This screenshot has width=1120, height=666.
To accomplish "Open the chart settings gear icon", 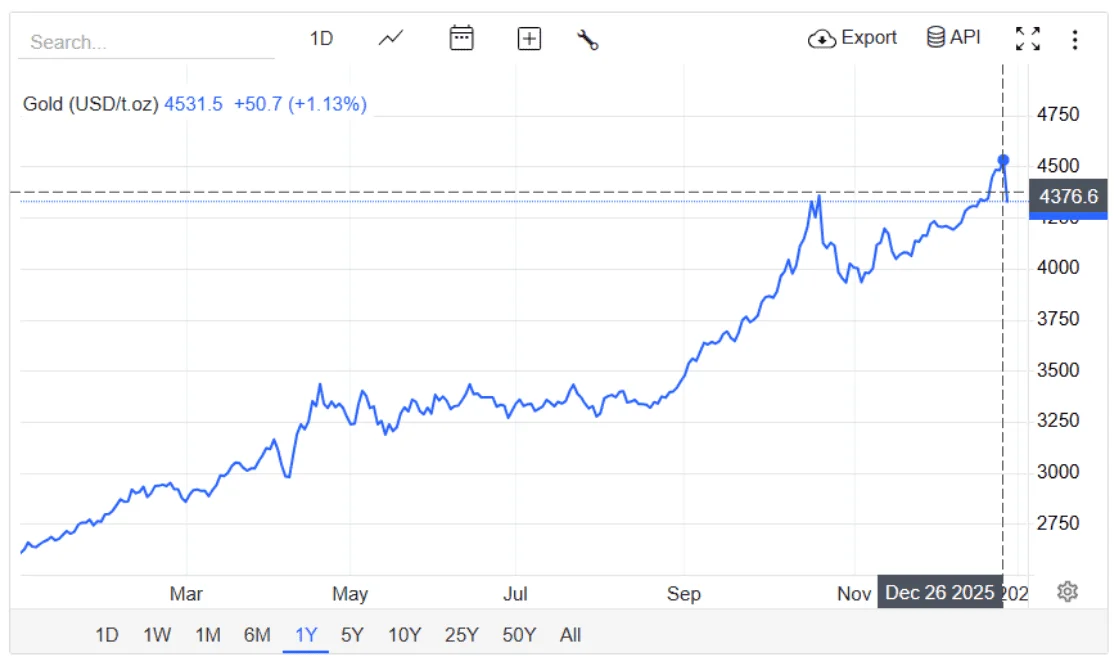I will [x=1067, y=593].
